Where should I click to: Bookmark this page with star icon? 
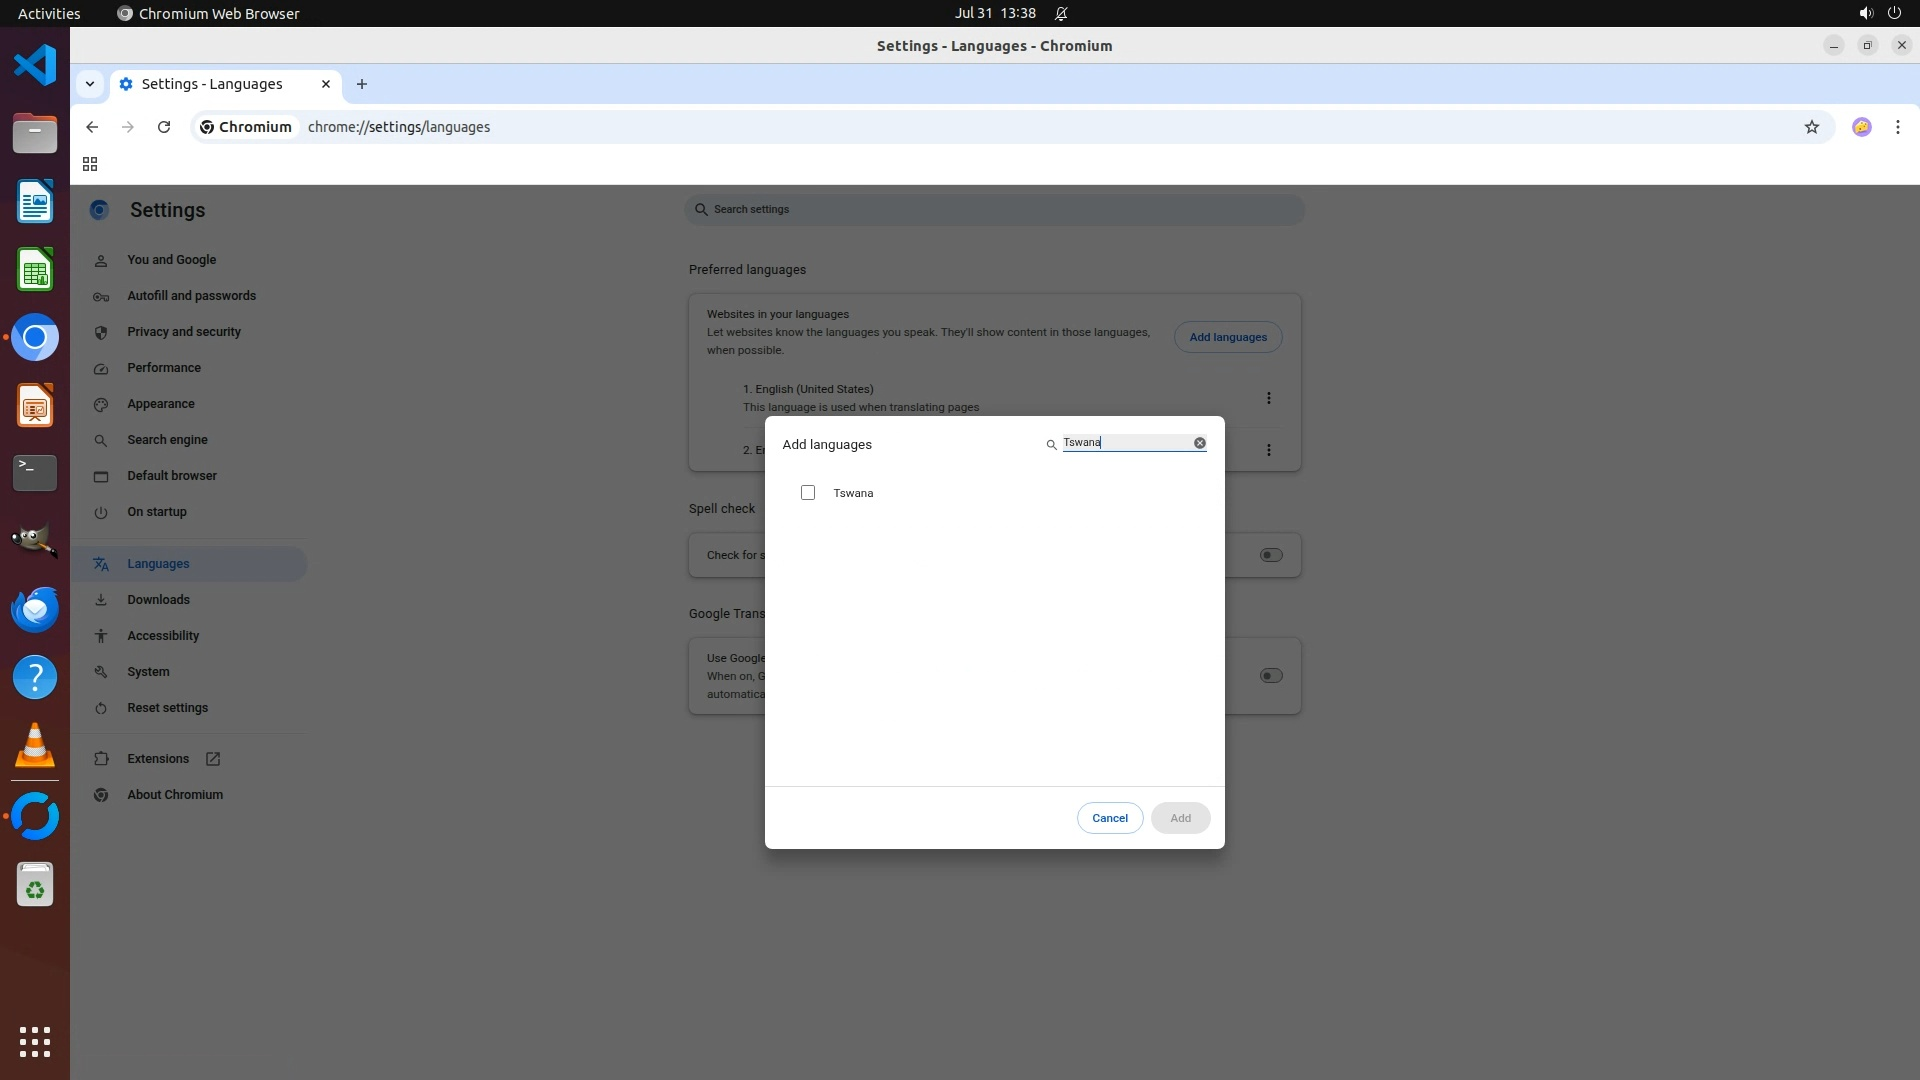coord(1811,127)
